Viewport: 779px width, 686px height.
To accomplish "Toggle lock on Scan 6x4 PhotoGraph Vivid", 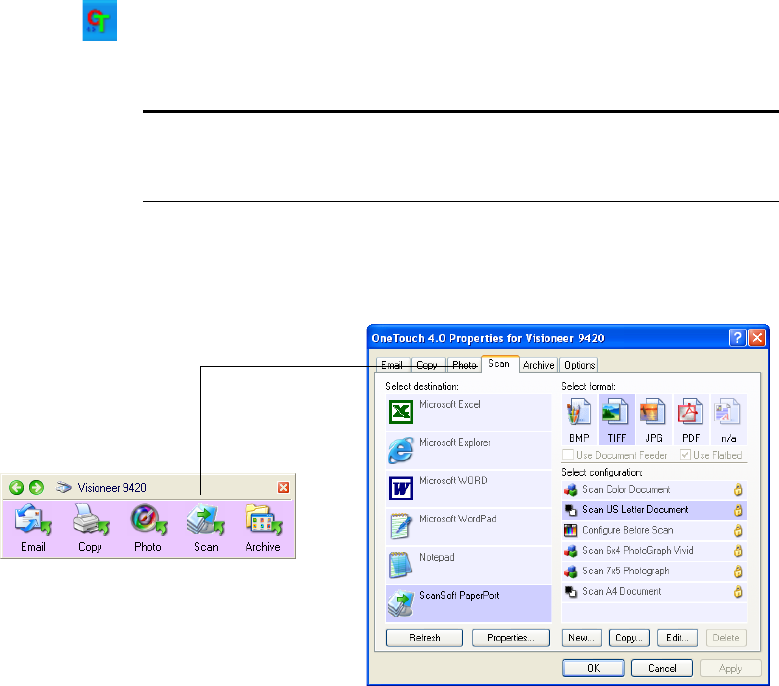I will click(x=738, y=551).
